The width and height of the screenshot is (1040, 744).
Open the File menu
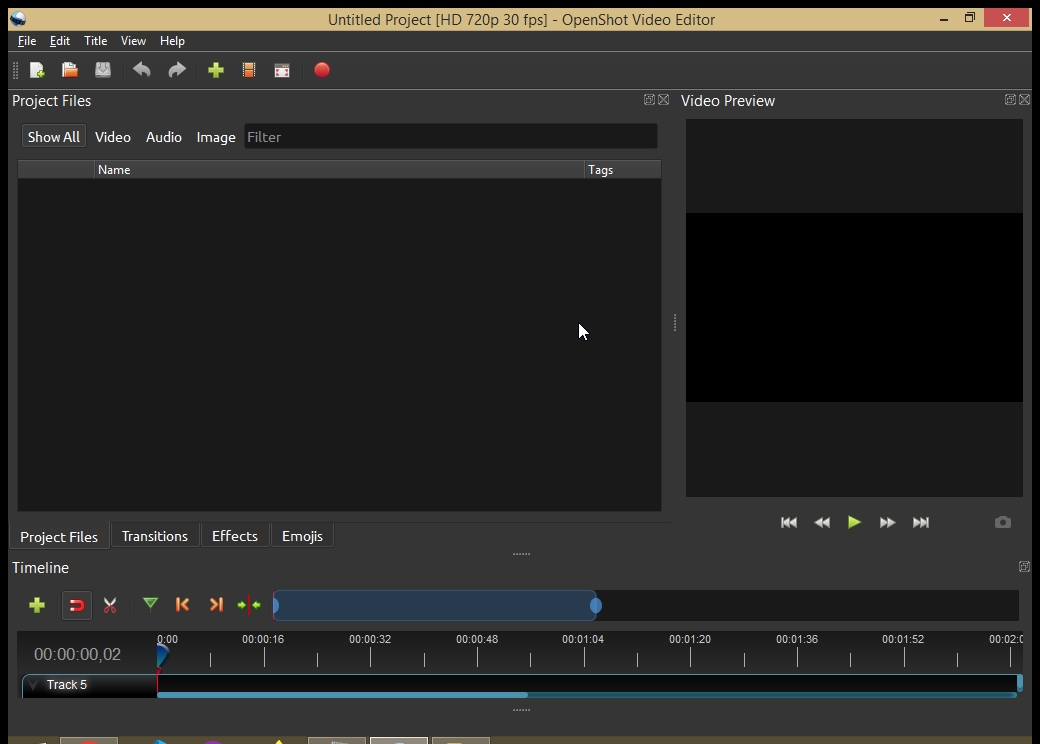[27, 41]
